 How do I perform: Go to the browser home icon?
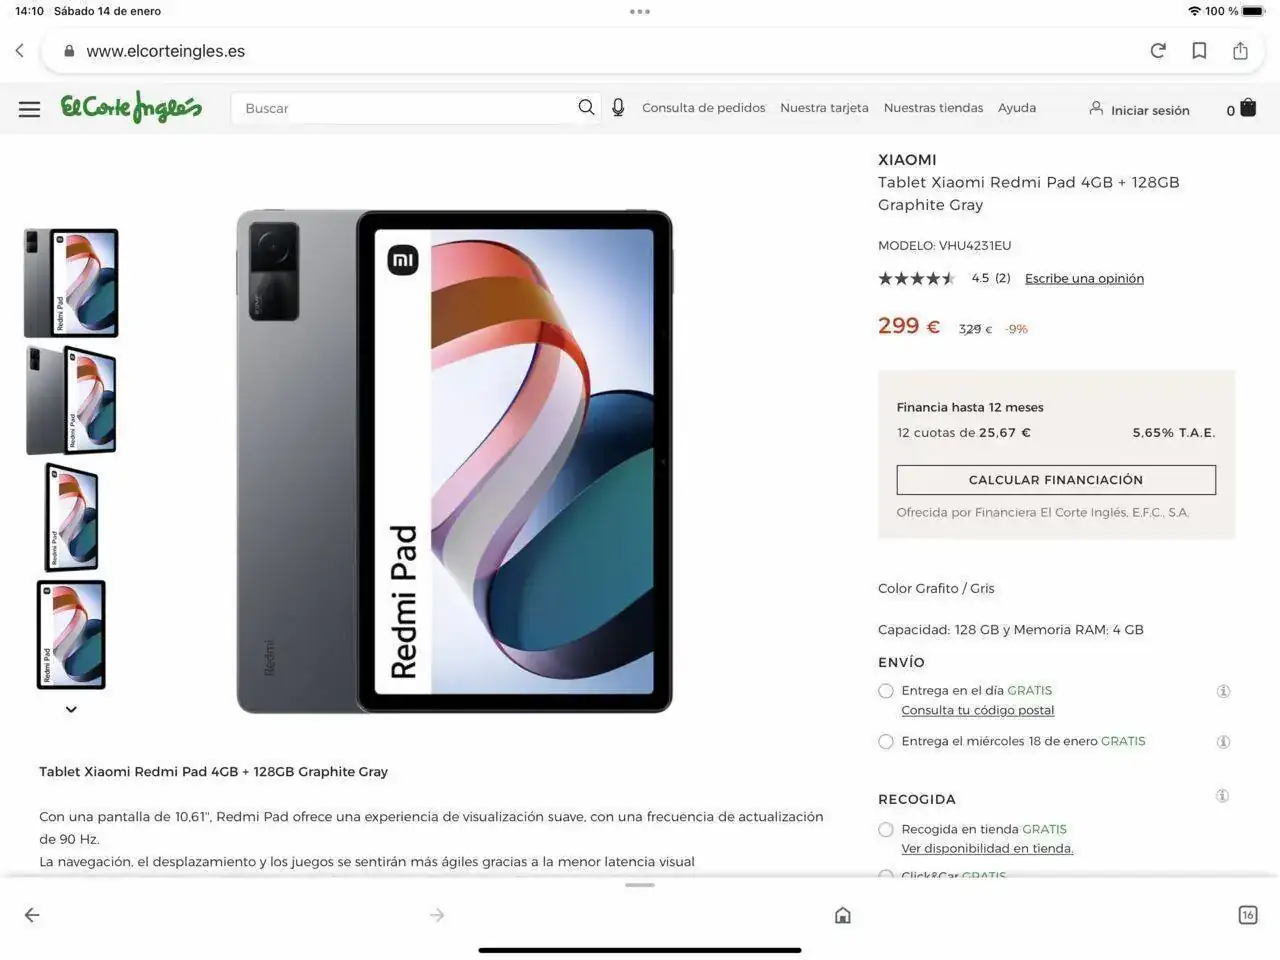pyautogui.click(x=843, y=915)
